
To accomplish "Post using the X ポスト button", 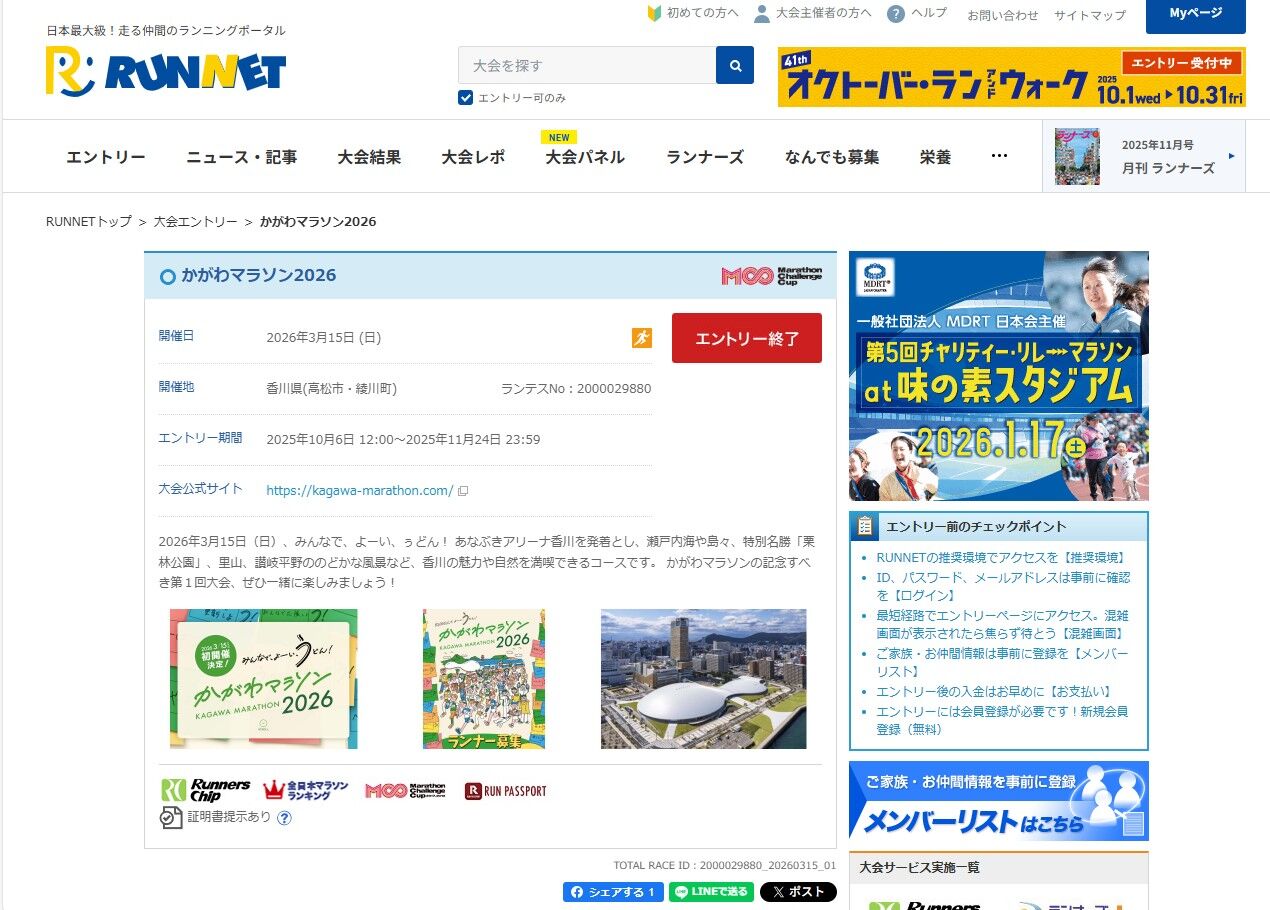I will (798, 892).
